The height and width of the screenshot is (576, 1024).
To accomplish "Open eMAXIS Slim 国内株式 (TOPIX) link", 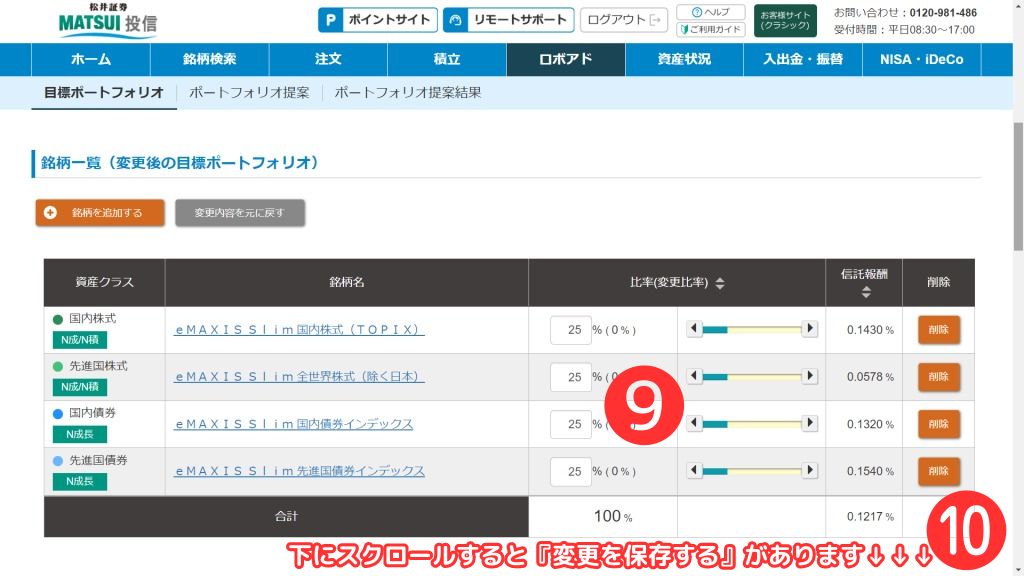I will [x=299, y=330].
